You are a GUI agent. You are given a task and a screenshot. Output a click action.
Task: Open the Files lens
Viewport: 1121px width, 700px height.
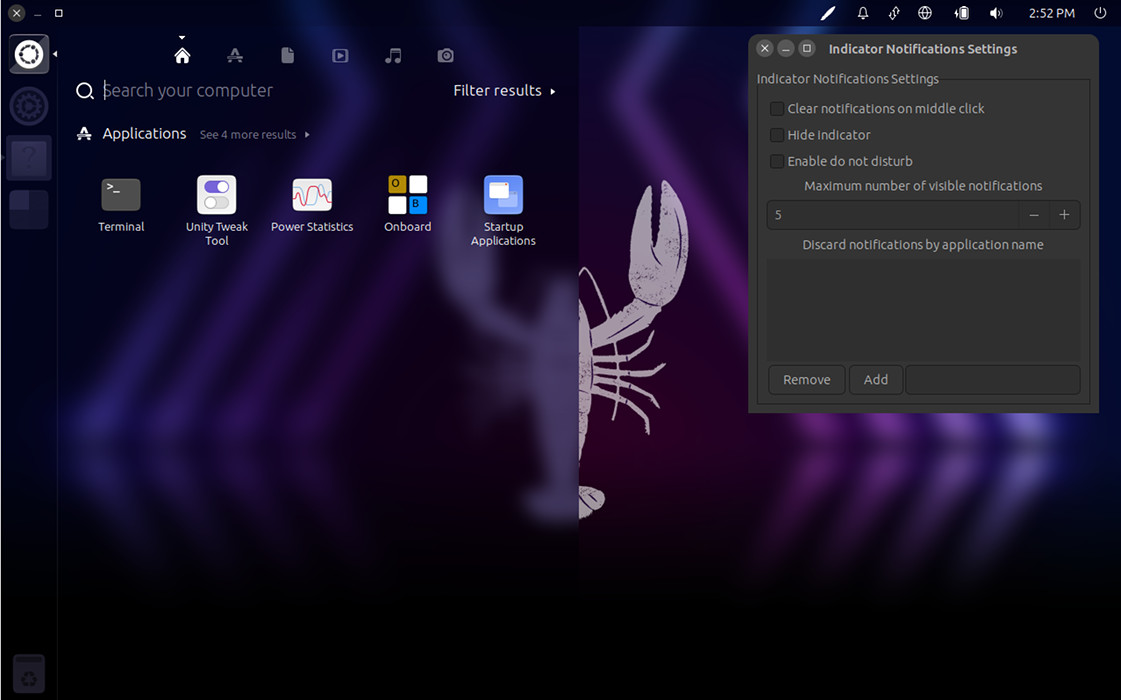point(287,55)
